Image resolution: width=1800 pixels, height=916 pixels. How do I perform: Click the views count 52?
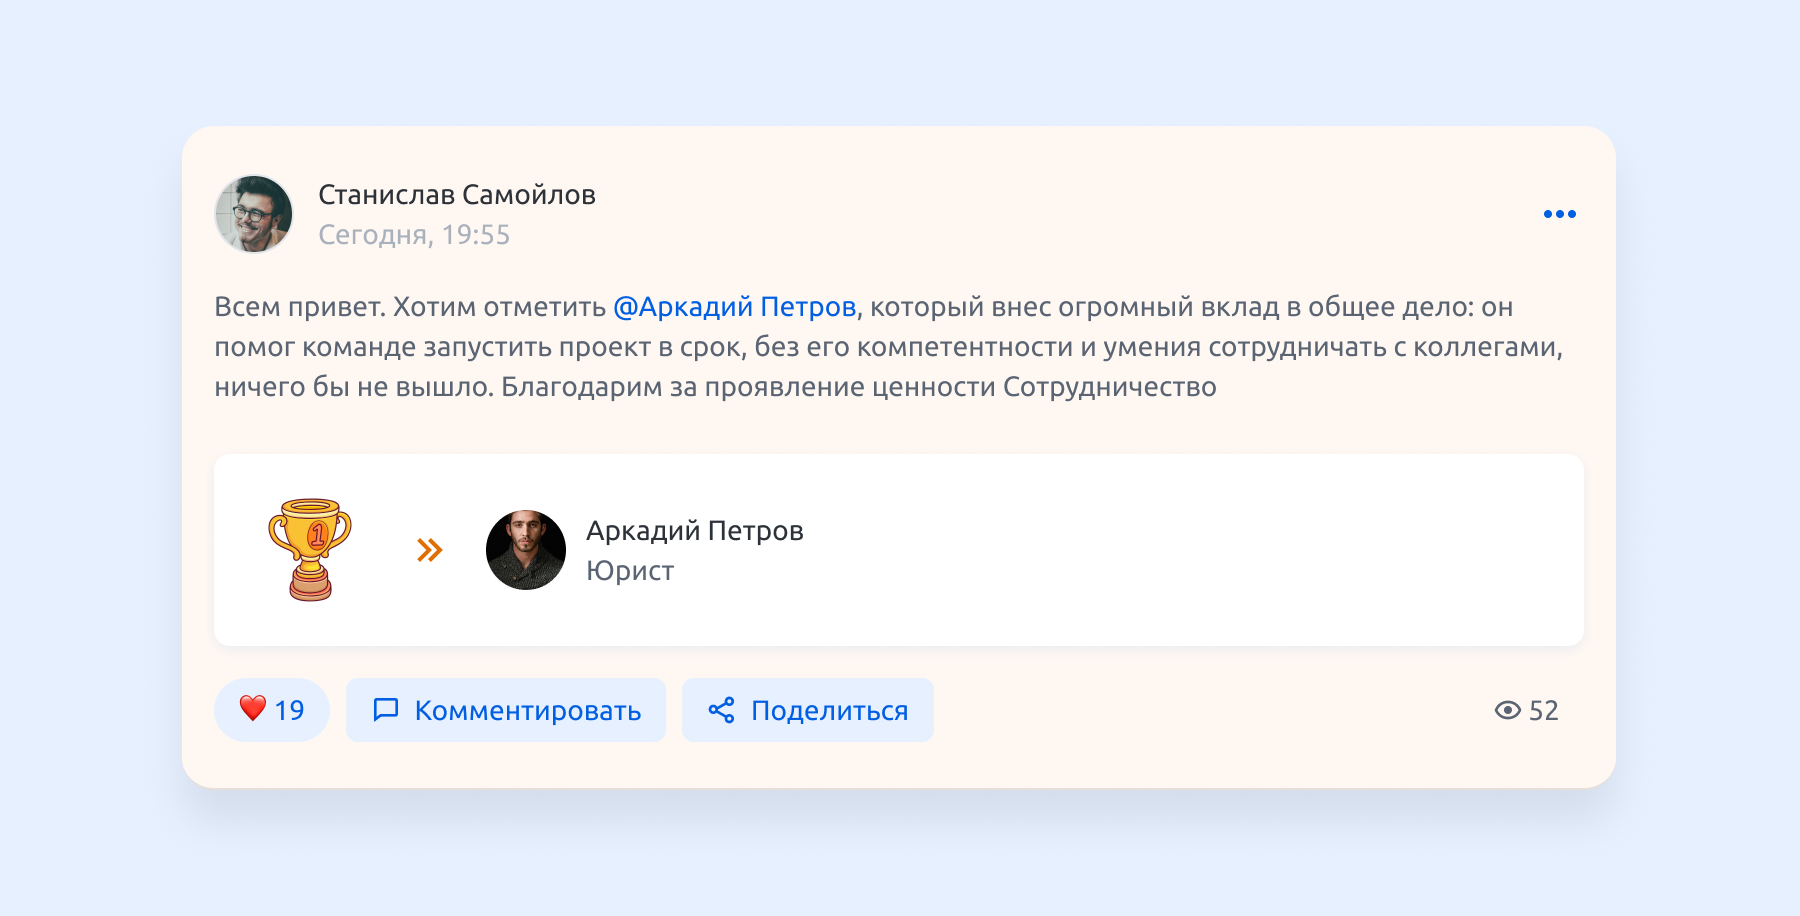(x=1544, y=711)
